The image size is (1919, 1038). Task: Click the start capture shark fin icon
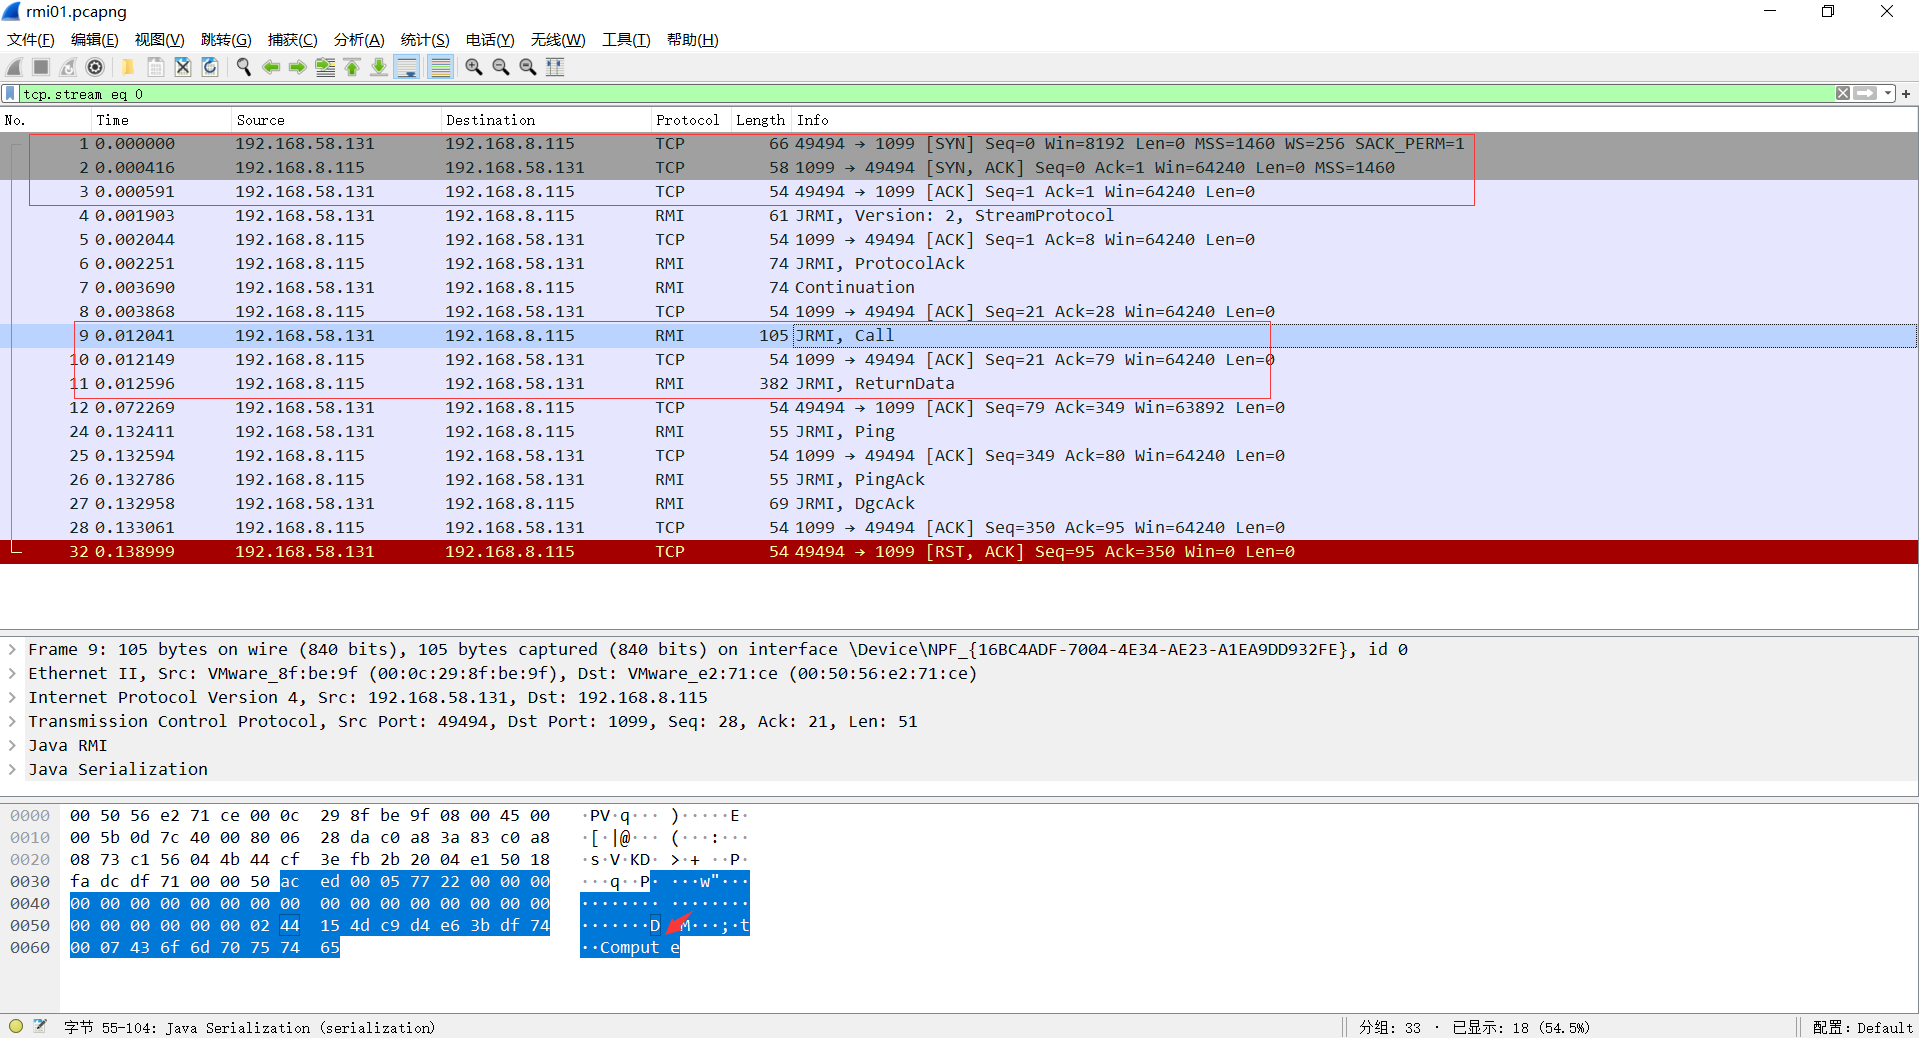click(x=14, y=67)
